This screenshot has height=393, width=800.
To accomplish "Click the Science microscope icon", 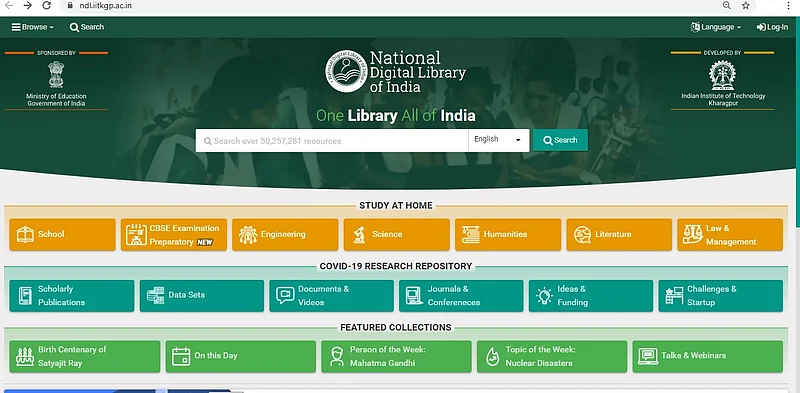I will [x=359, y=234].
